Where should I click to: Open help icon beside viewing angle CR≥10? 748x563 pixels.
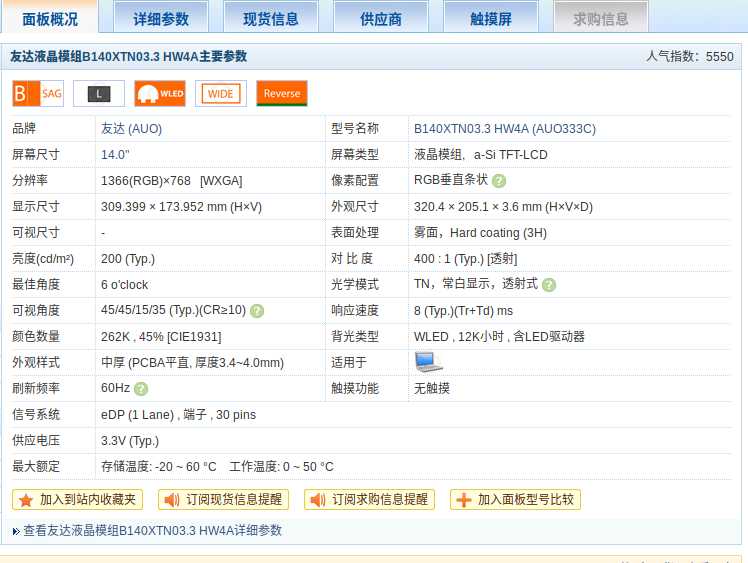257,311
